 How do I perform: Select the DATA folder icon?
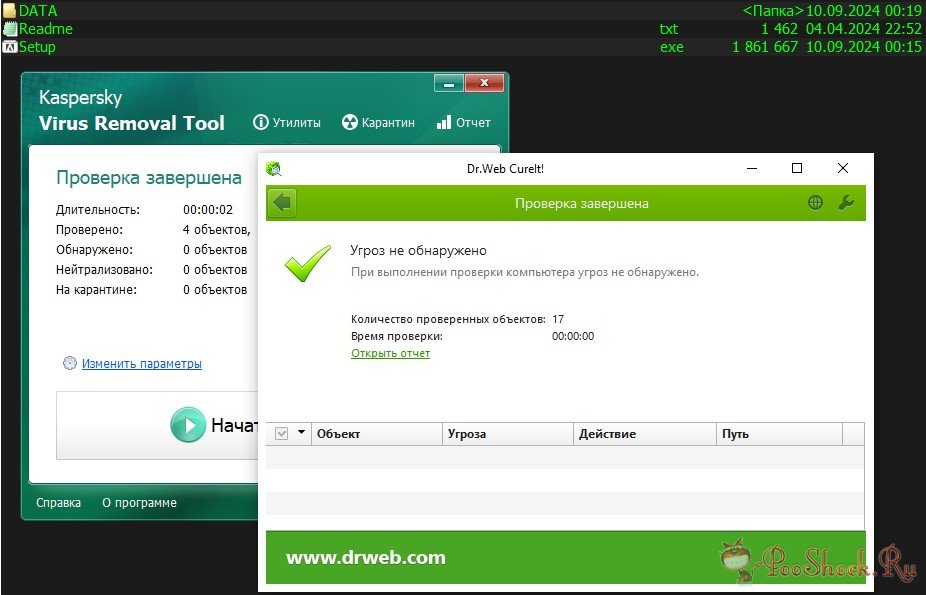coord(9,11)
